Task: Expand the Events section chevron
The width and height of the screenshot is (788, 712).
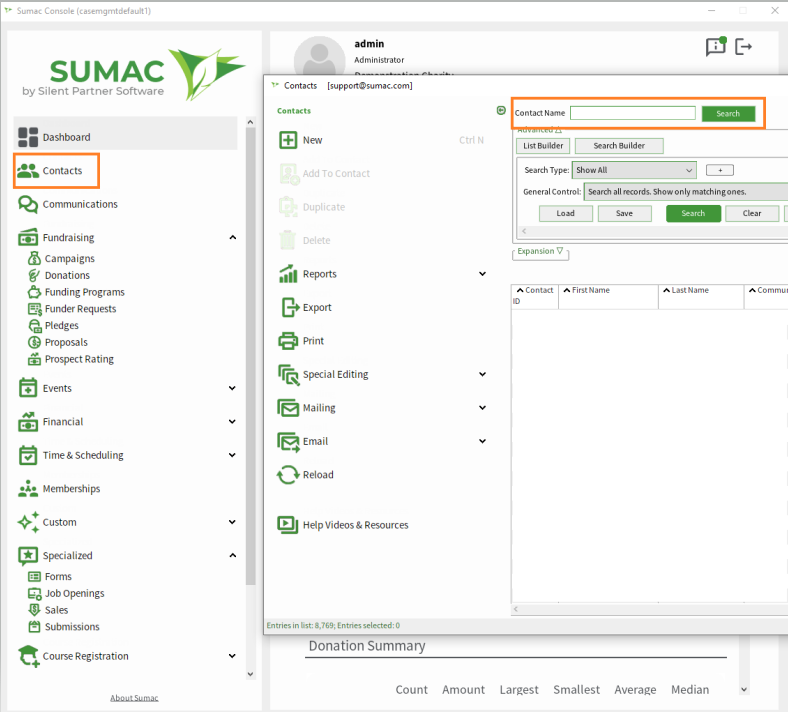Action: (x=232, y=388)
